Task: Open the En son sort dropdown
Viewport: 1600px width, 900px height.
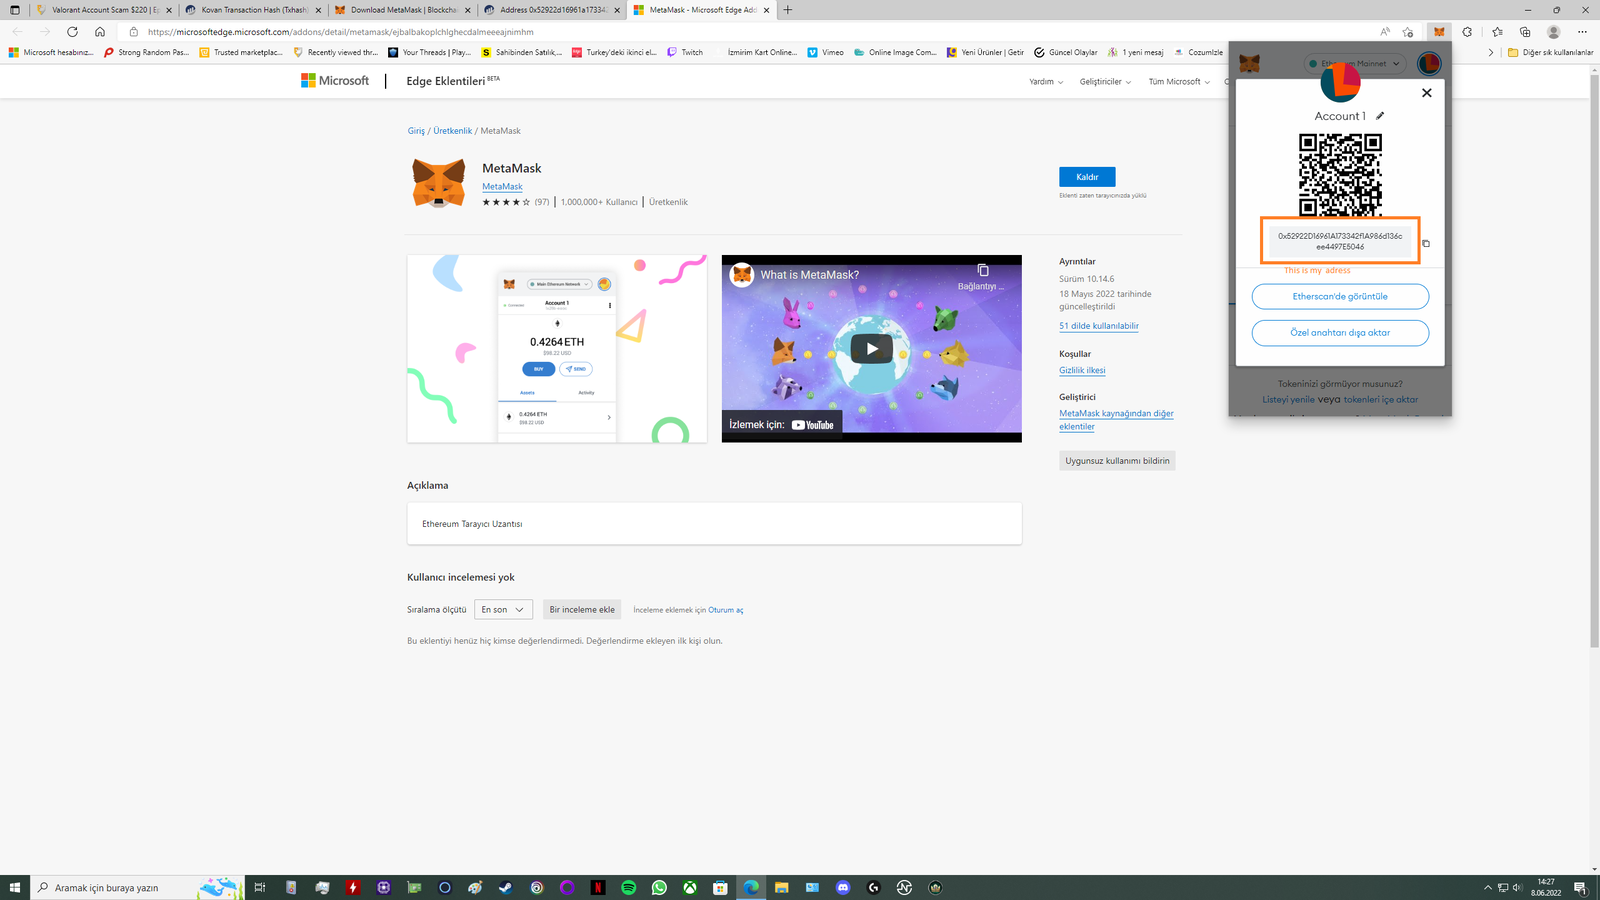Action: 503,609
